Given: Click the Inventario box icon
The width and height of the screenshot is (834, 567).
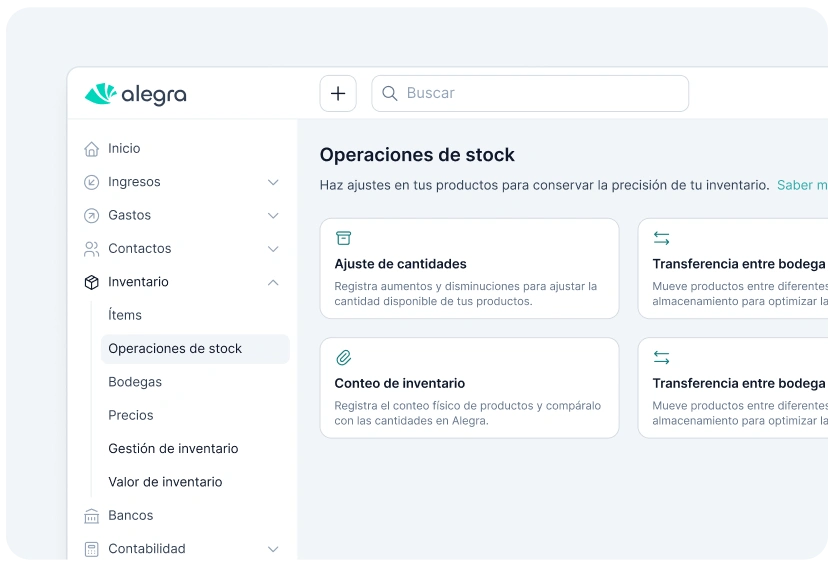Looking at the screenshot, I should (x=91, y=282).
